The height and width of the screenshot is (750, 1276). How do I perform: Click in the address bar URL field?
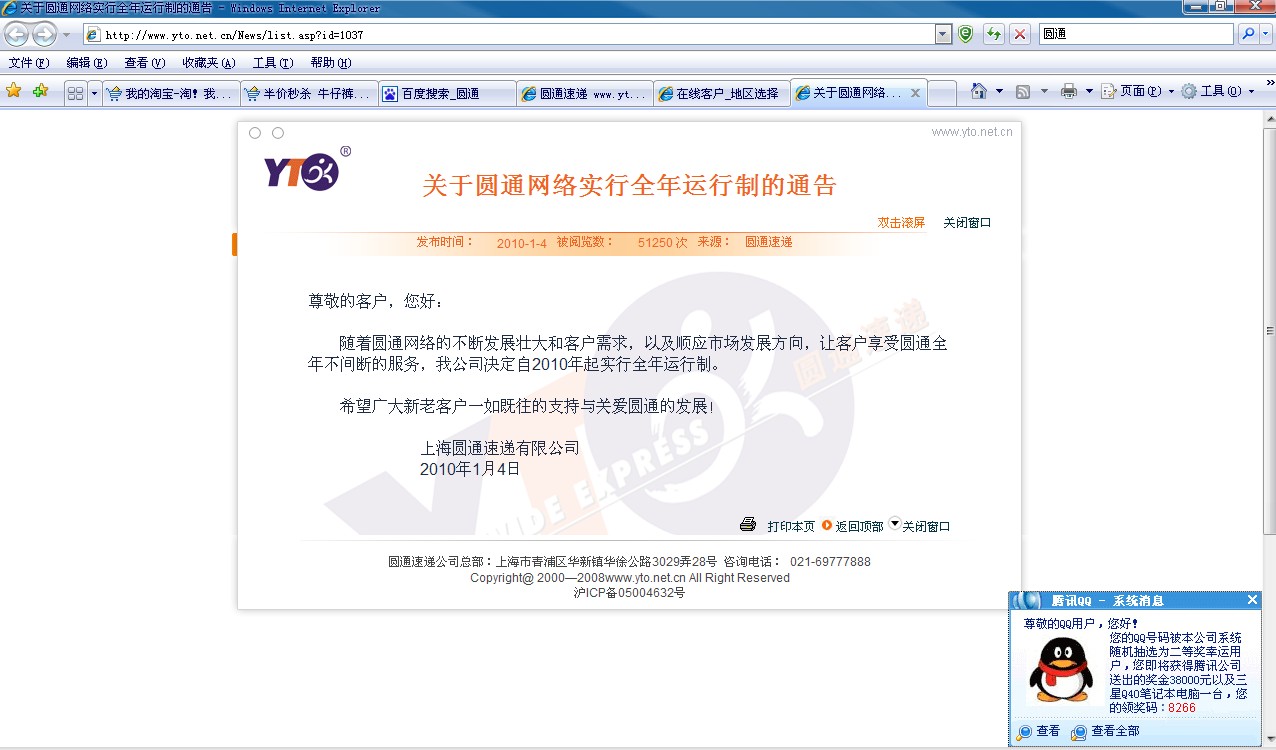click(x=520, y=34)
